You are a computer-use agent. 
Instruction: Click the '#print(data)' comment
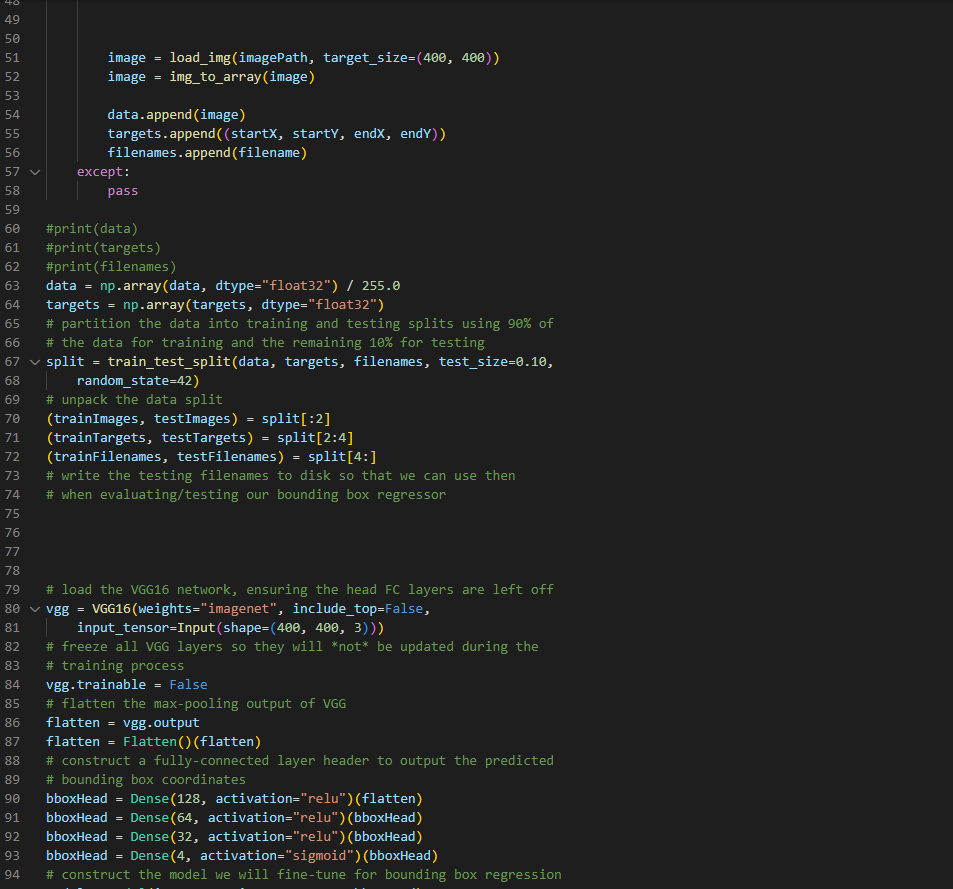92,228
